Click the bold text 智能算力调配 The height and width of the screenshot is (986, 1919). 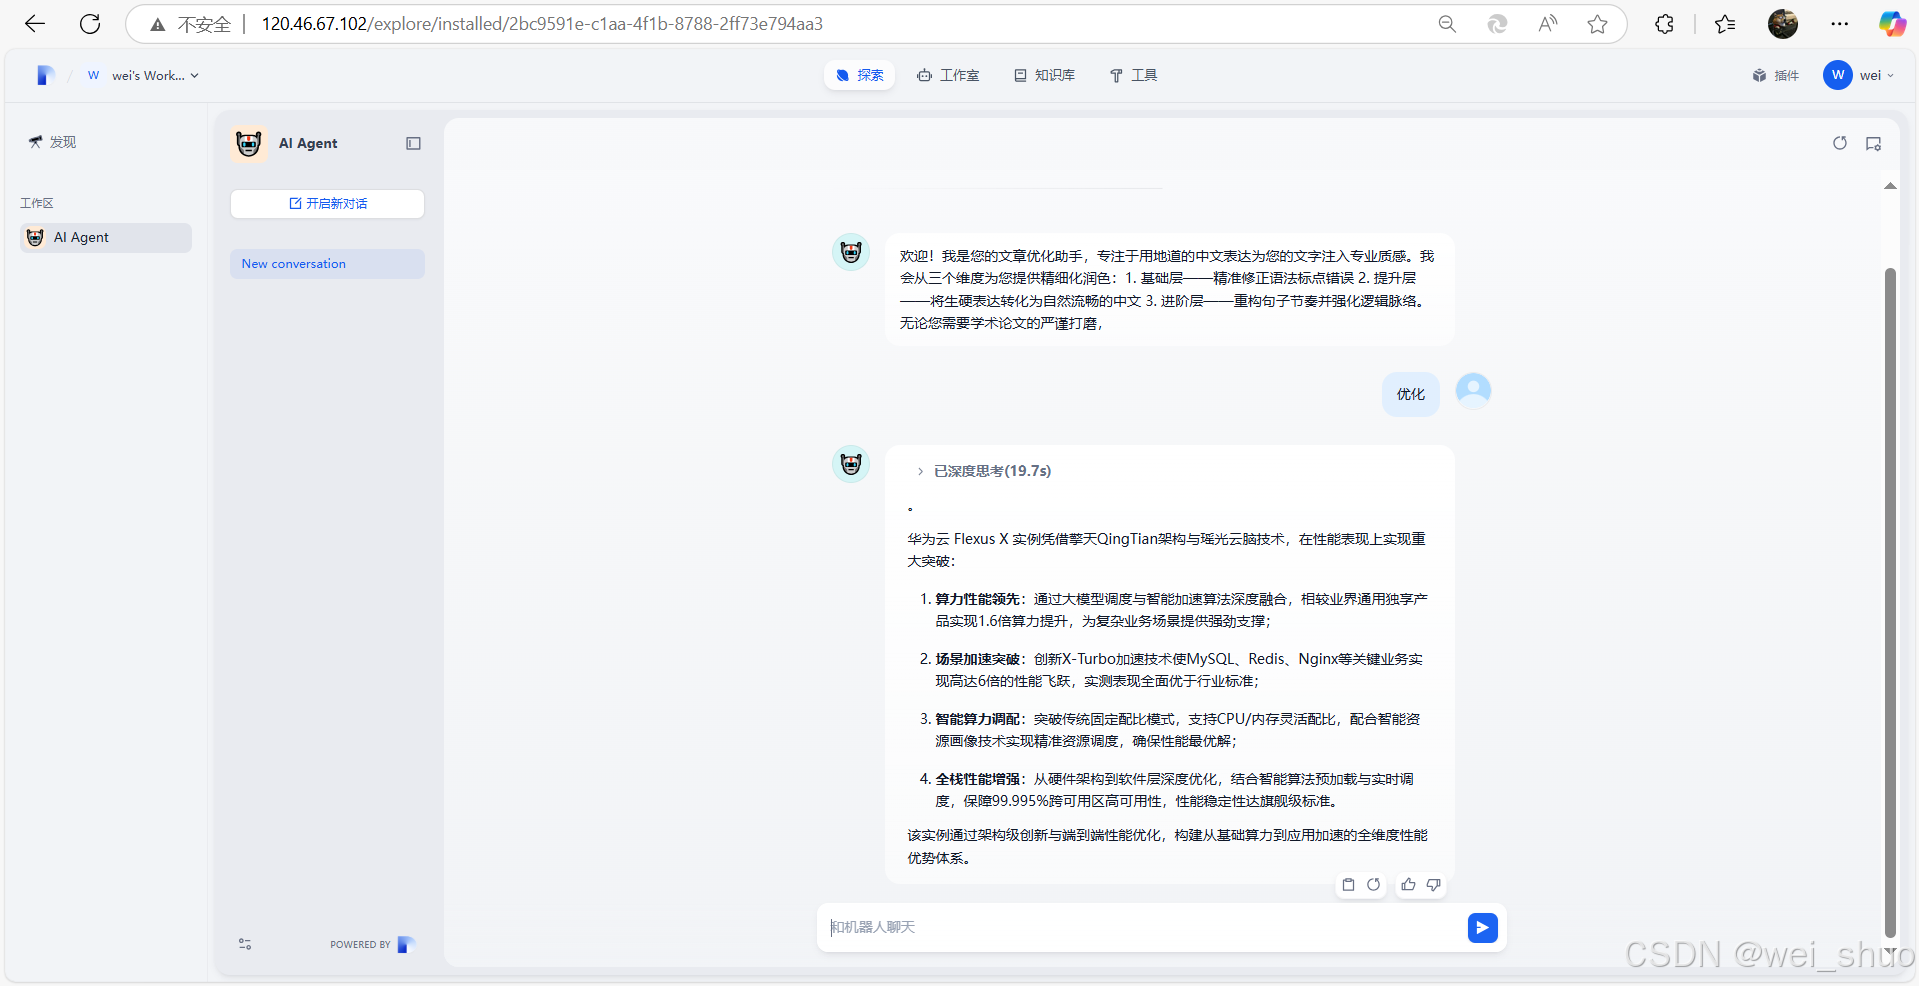(x=977, y=719)
